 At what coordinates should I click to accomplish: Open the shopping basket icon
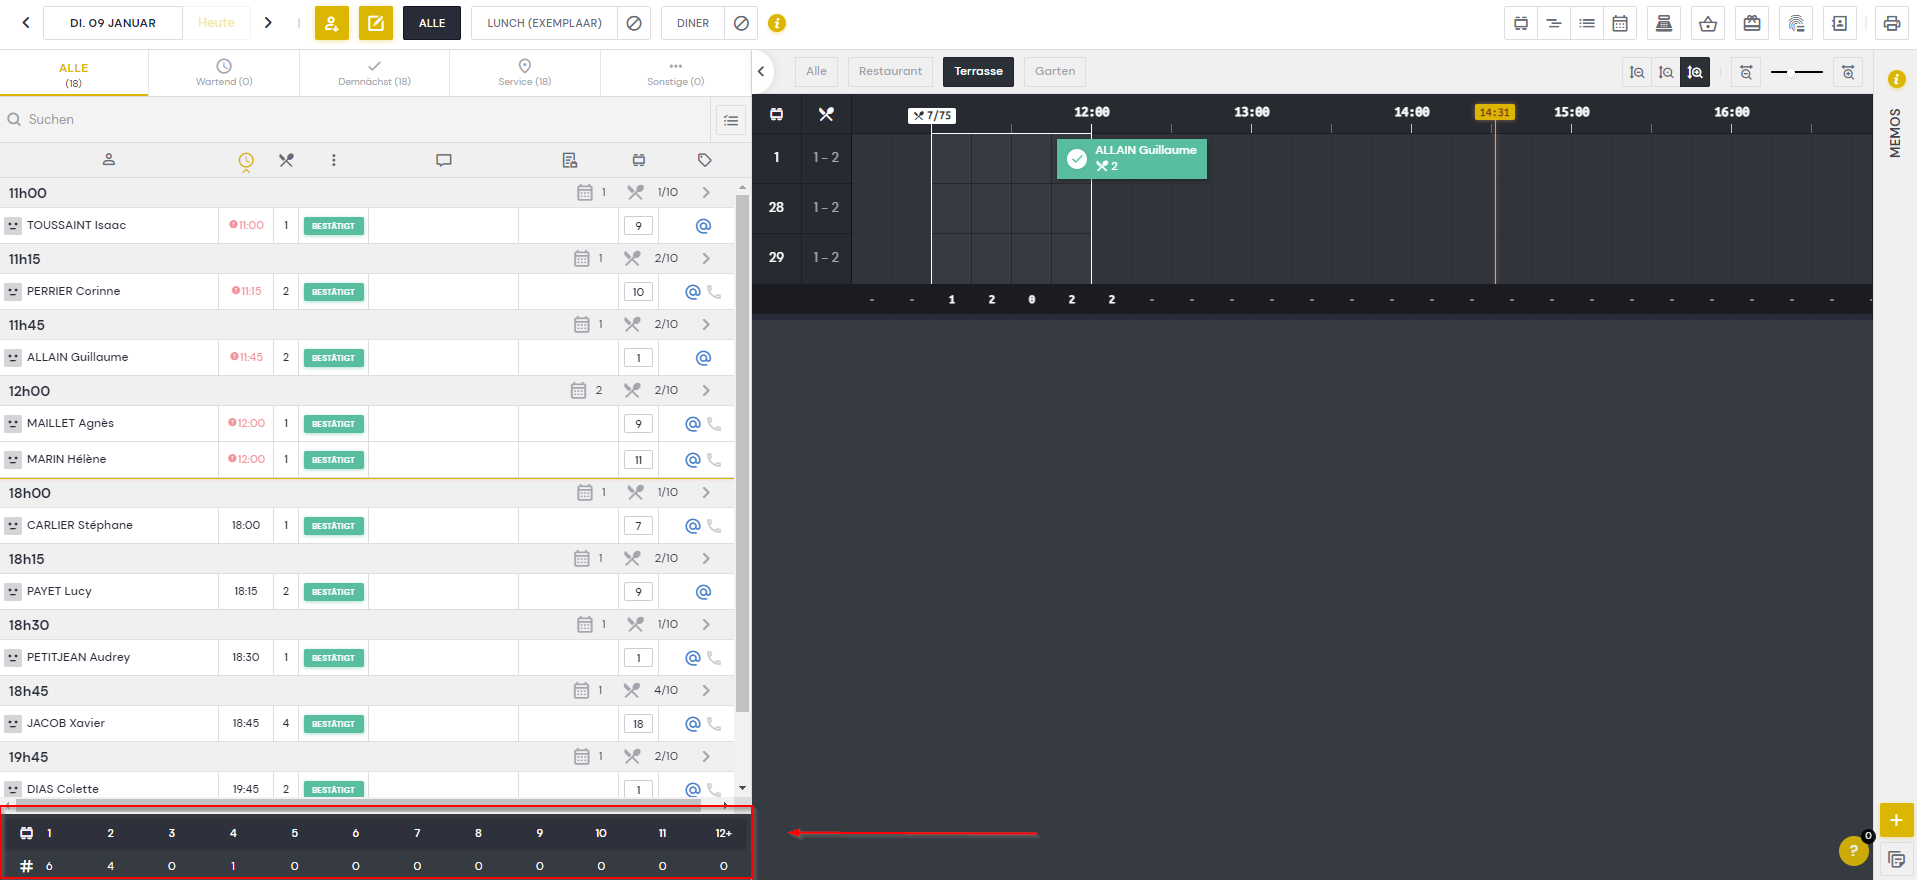click(1708, 23)
